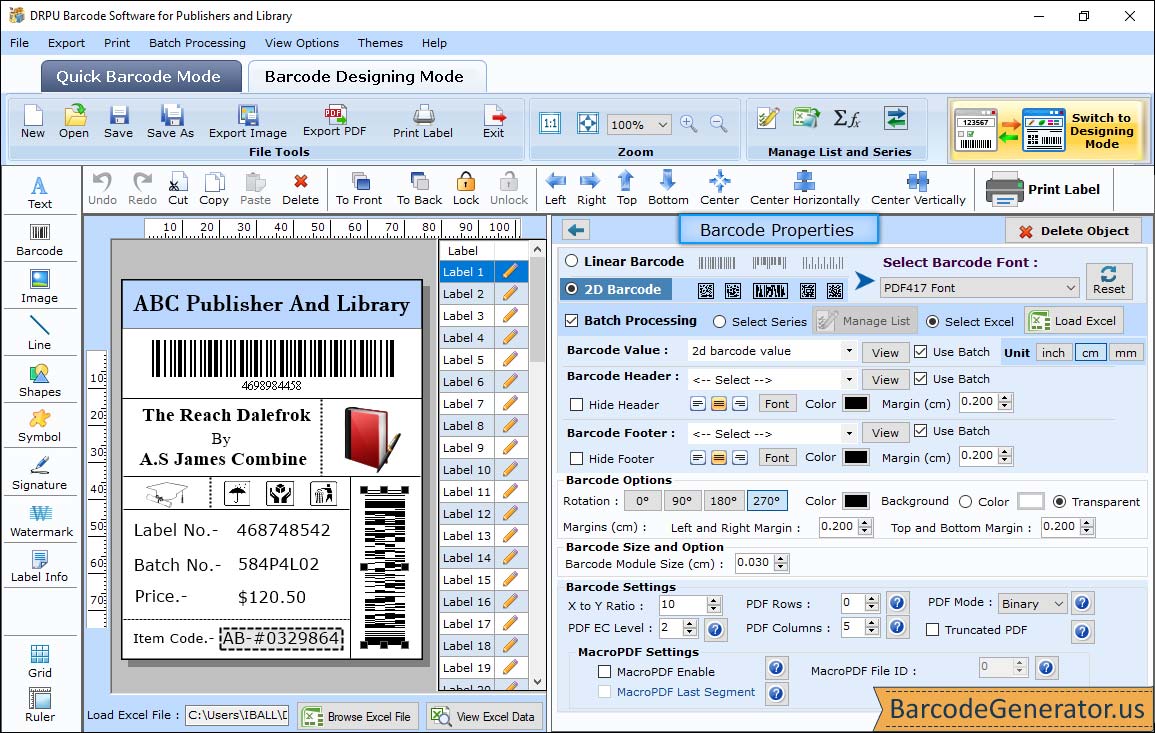This screenshot has width=1155, height=733.
Task: Toggle Use Batch for Barcode Value
Action: point(921,351)
